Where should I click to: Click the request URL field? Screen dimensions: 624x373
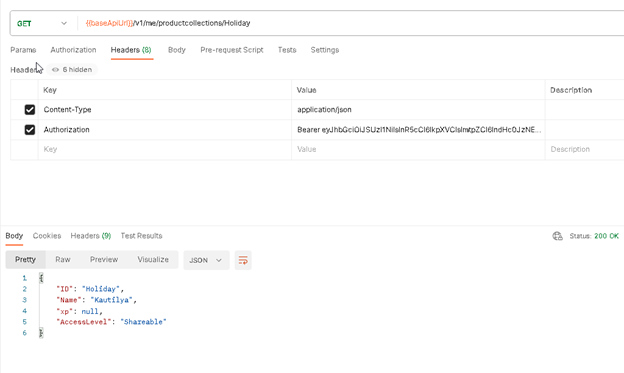(350, 23)
